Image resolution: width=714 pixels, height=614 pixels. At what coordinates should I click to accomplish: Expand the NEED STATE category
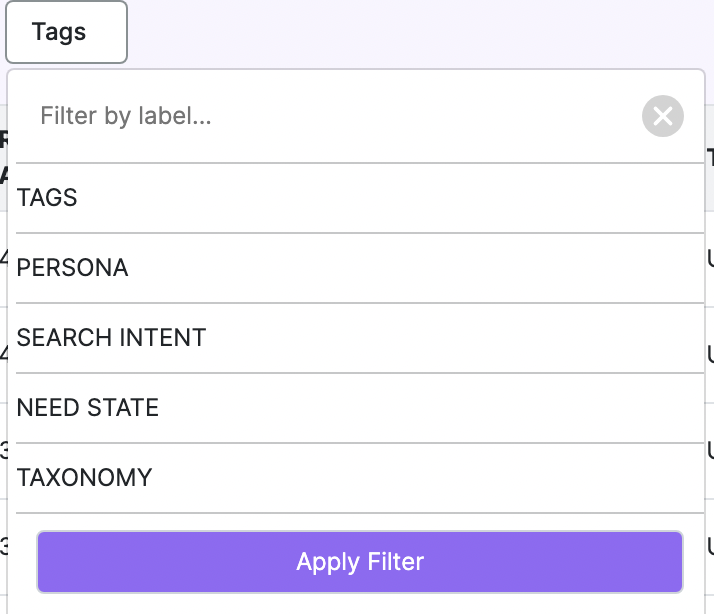click(360, 408)
